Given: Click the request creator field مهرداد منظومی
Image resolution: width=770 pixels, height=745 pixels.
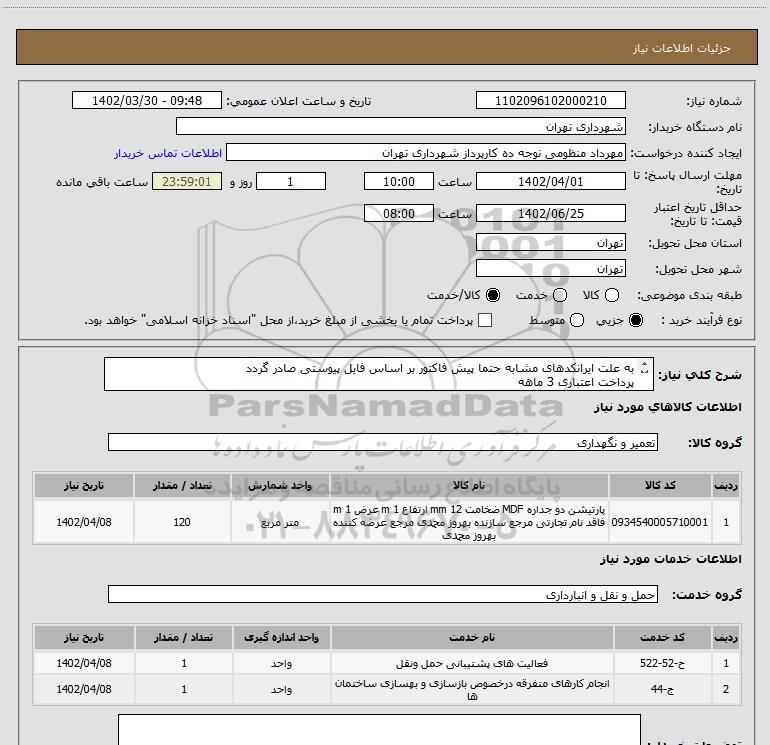Looking at the screenshot, I should (x=426, y=153).
